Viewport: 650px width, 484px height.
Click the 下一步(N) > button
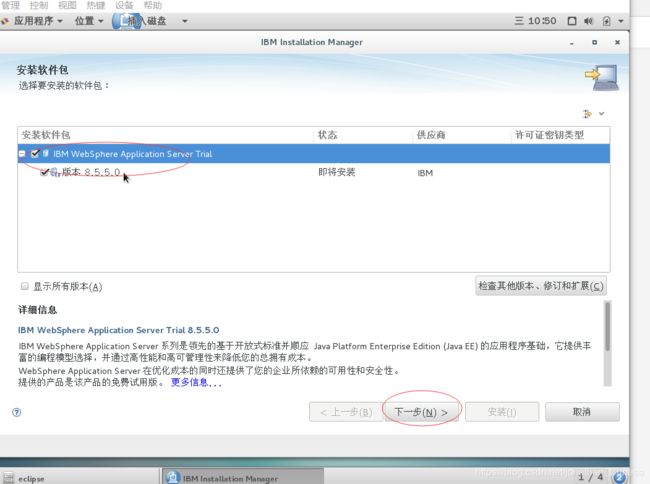(x=421, y=412)
